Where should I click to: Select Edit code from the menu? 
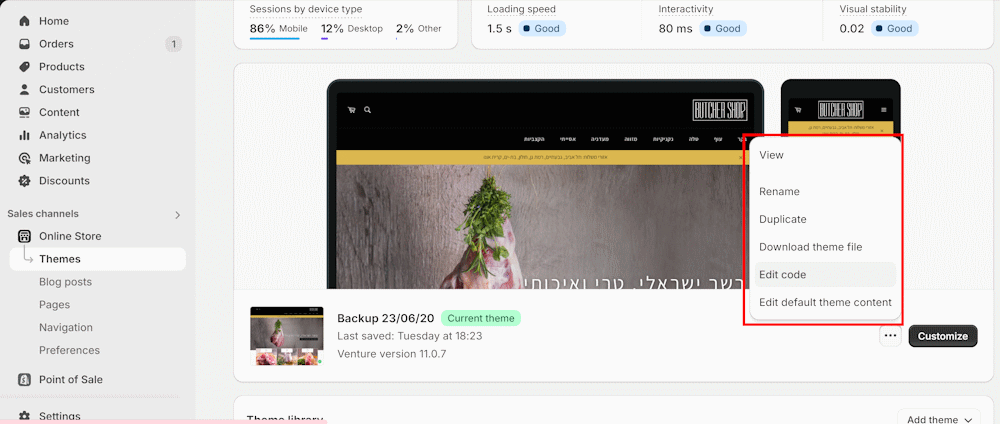pos(782,275)
